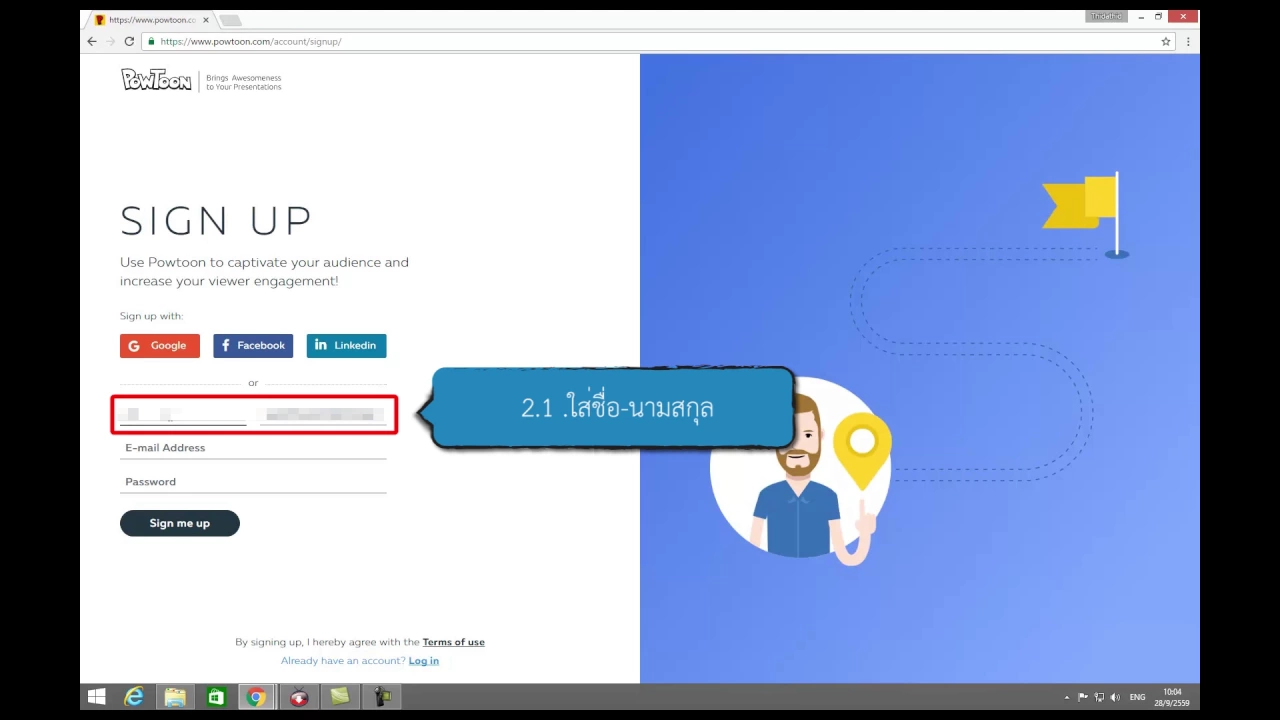The width and height of the screenshot is (1280, 720).
Task: Click the first name input field
Action: (x=183, y=415)
